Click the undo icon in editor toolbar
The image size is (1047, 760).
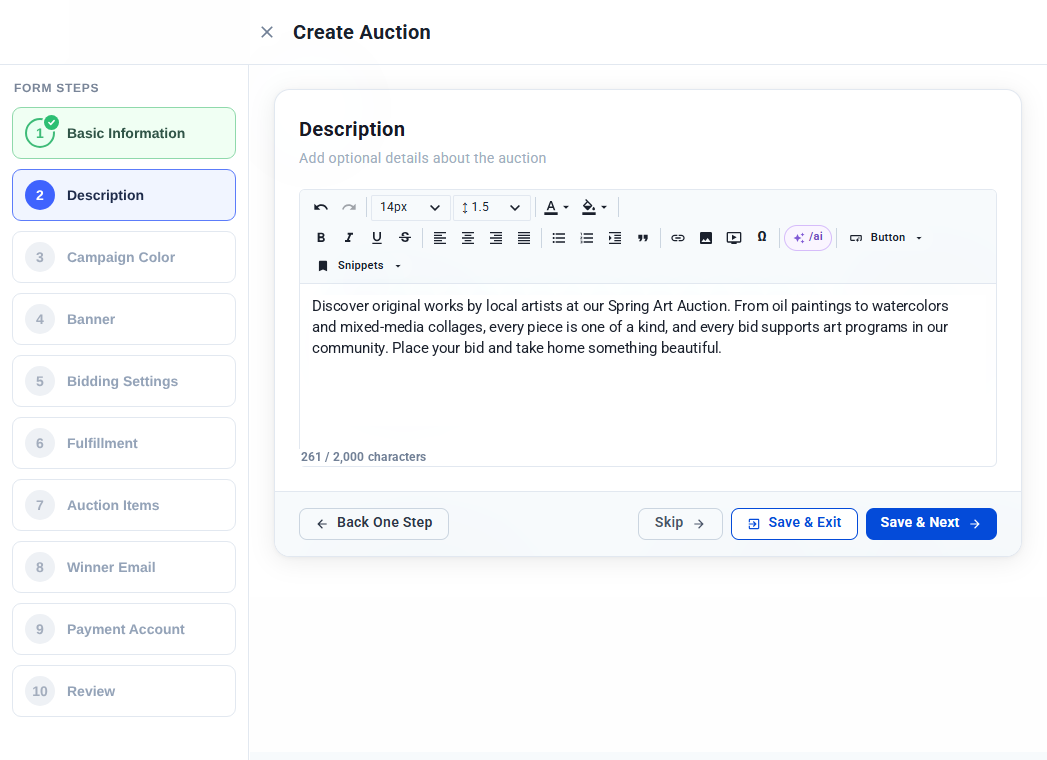click(321, 208)
